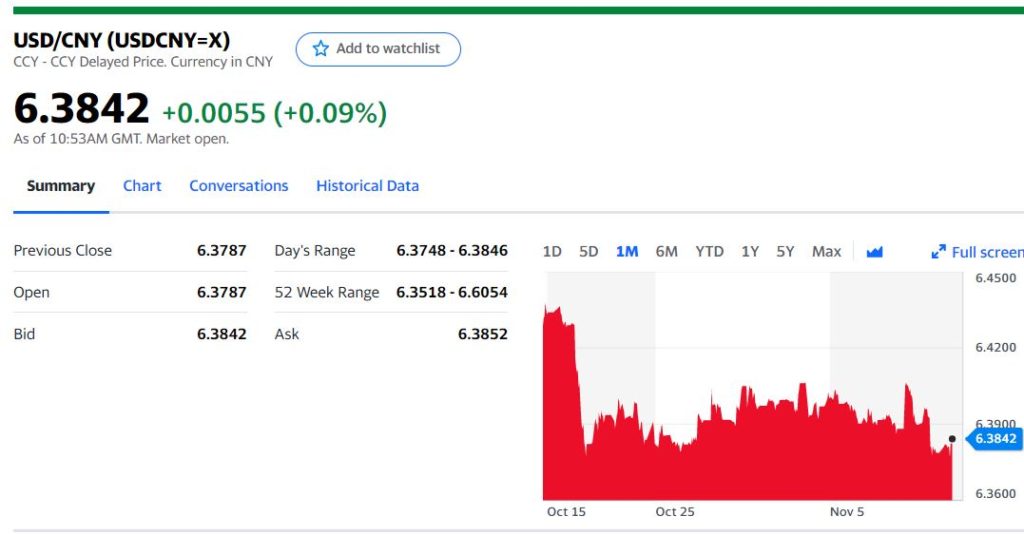
Task: Switch chart to 6M range
Action: click(x=667, y=252)
